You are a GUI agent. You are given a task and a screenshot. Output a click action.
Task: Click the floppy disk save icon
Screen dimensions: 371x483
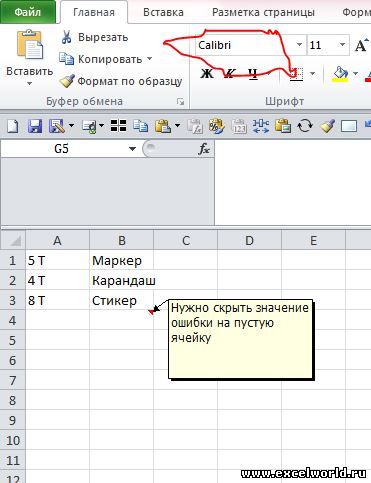coord(35,126)
